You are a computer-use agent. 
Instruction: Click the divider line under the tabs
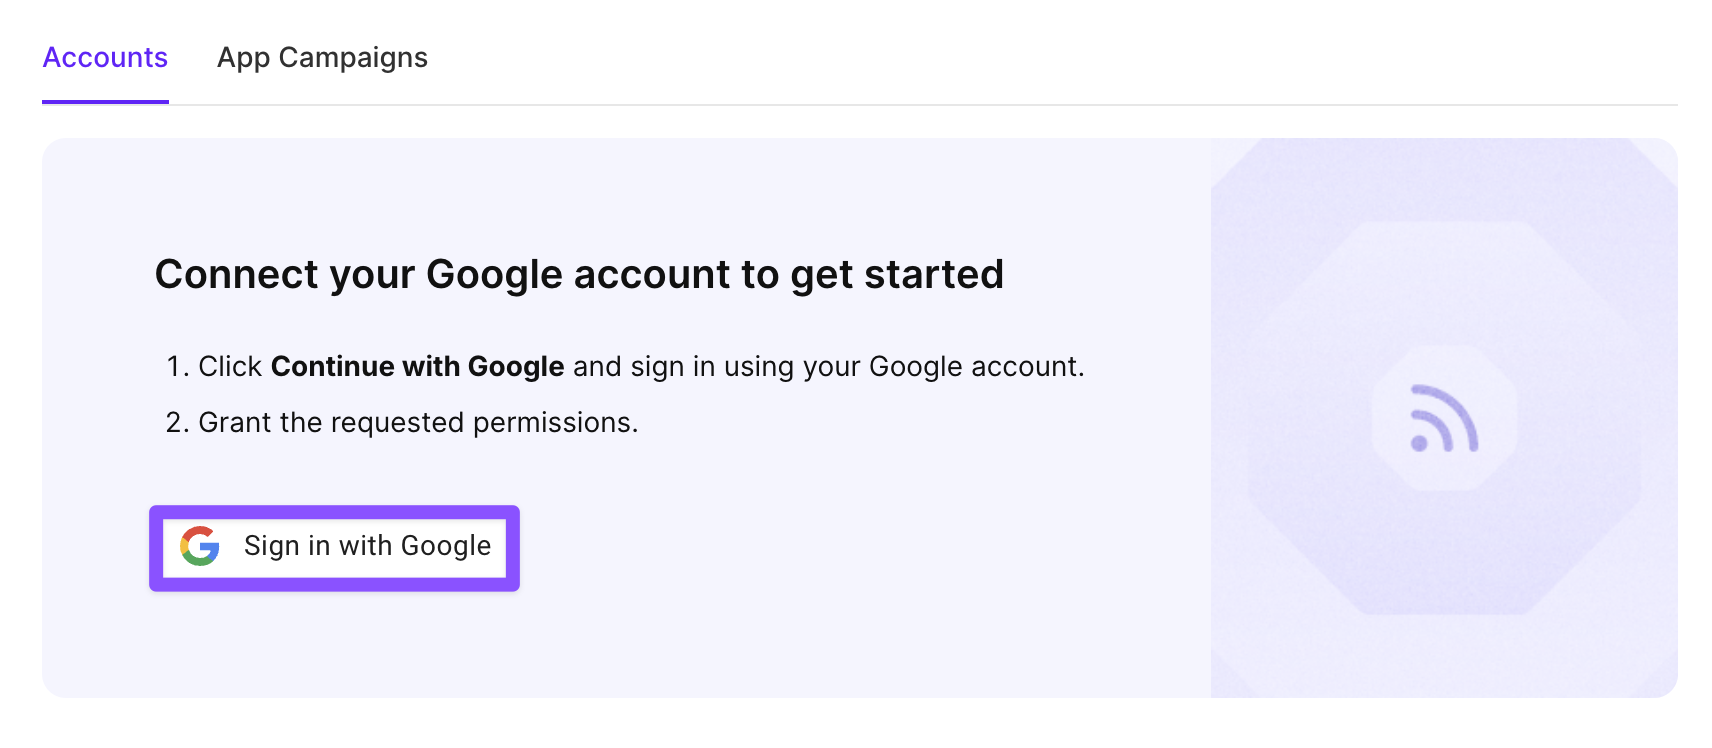[x=900, y=101]
